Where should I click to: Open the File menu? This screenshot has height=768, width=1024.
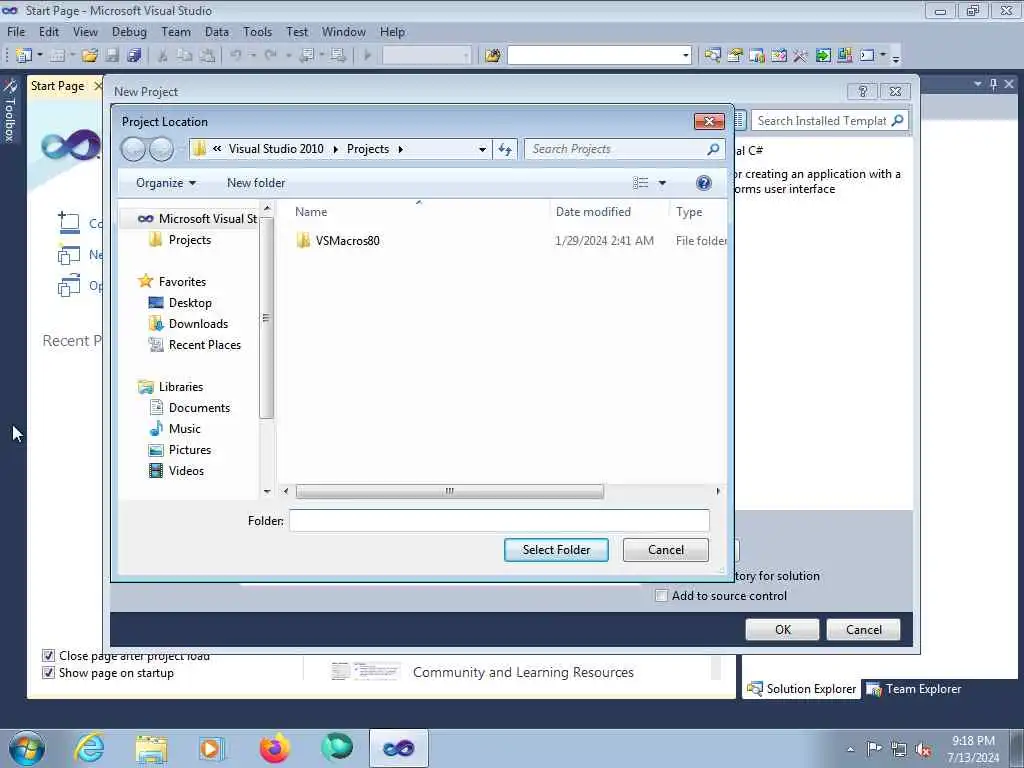tap(16, 31)
